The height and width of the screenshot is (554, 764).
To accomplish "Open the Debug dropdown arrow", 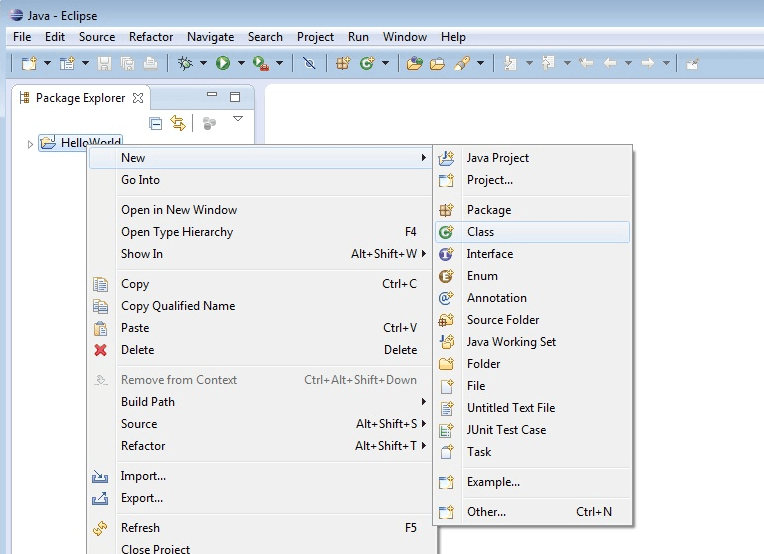I will 203,63.
